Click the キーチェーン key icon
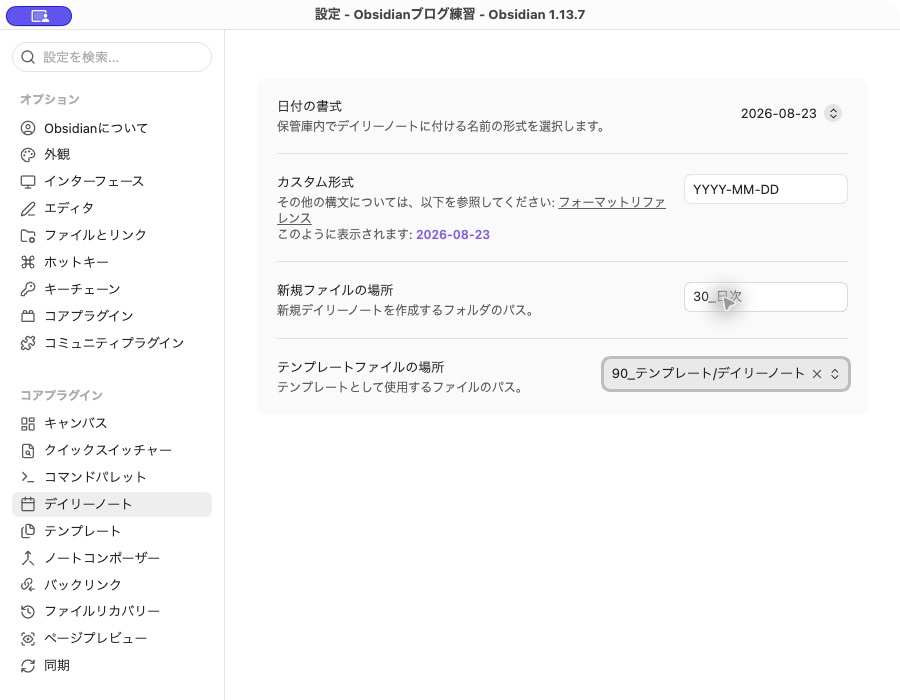The image size is (900, 700). coord(28,289)
